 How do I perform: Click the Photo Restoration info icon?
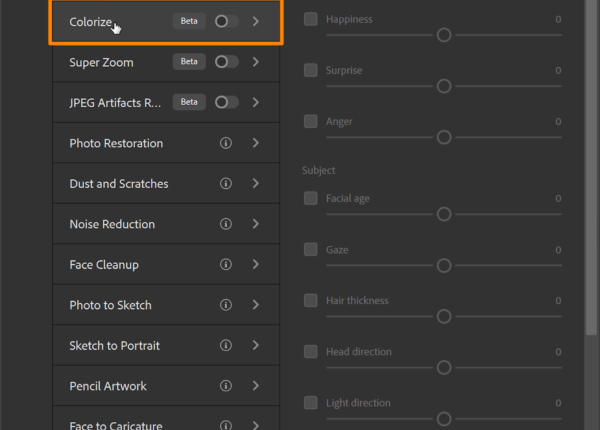pos(226,143)
